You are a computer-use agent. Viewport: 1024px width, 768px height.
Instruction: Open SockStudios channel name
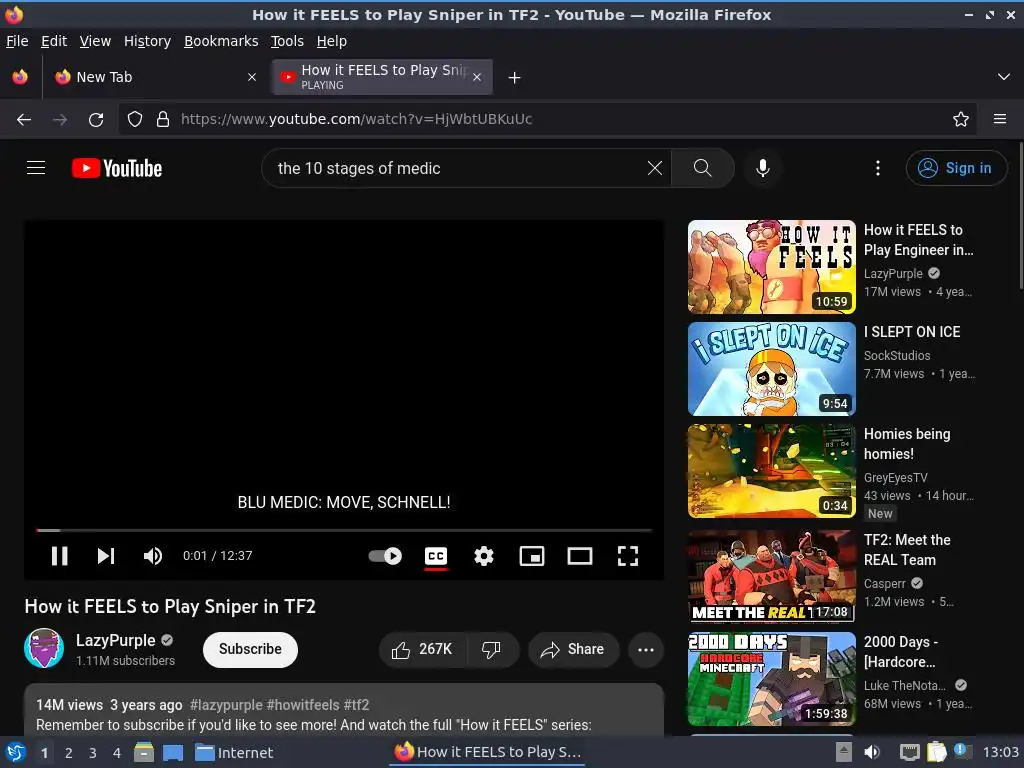[x=897, y=355]
